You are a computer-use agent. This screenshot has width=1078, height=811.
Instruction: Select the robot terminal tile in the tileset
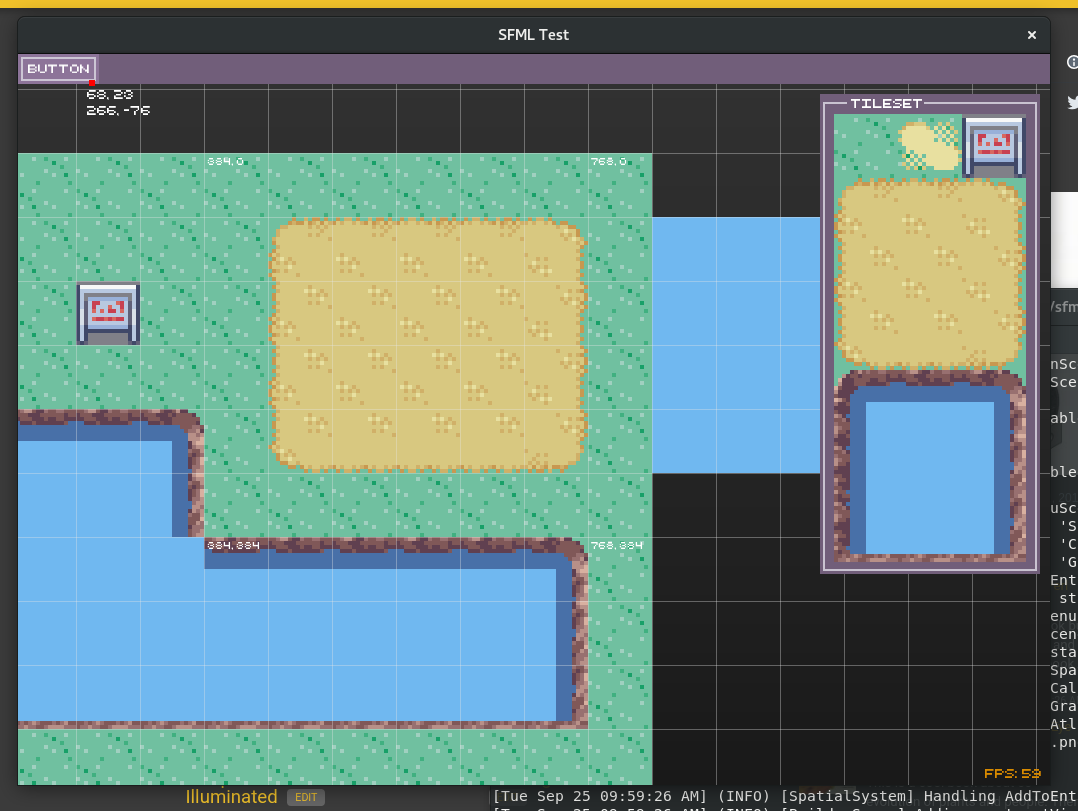(993, 147)
